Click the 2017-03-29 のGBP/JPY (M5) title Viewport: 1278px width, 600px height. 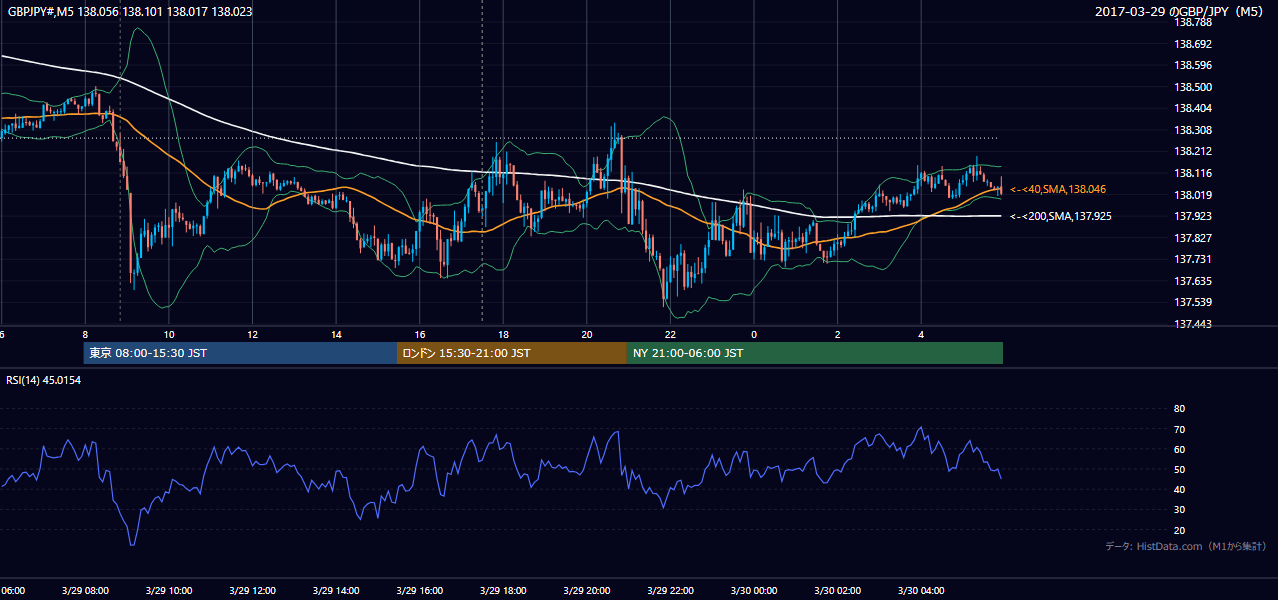click(x=1181, y=12)
